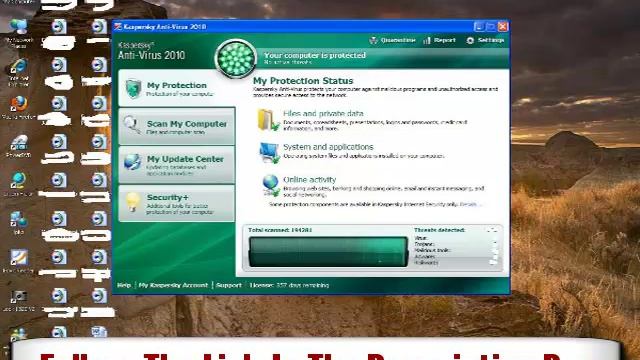The image size is (640, 360).
Task: Select the Security+ tab
Action: [x=177, y=203]
